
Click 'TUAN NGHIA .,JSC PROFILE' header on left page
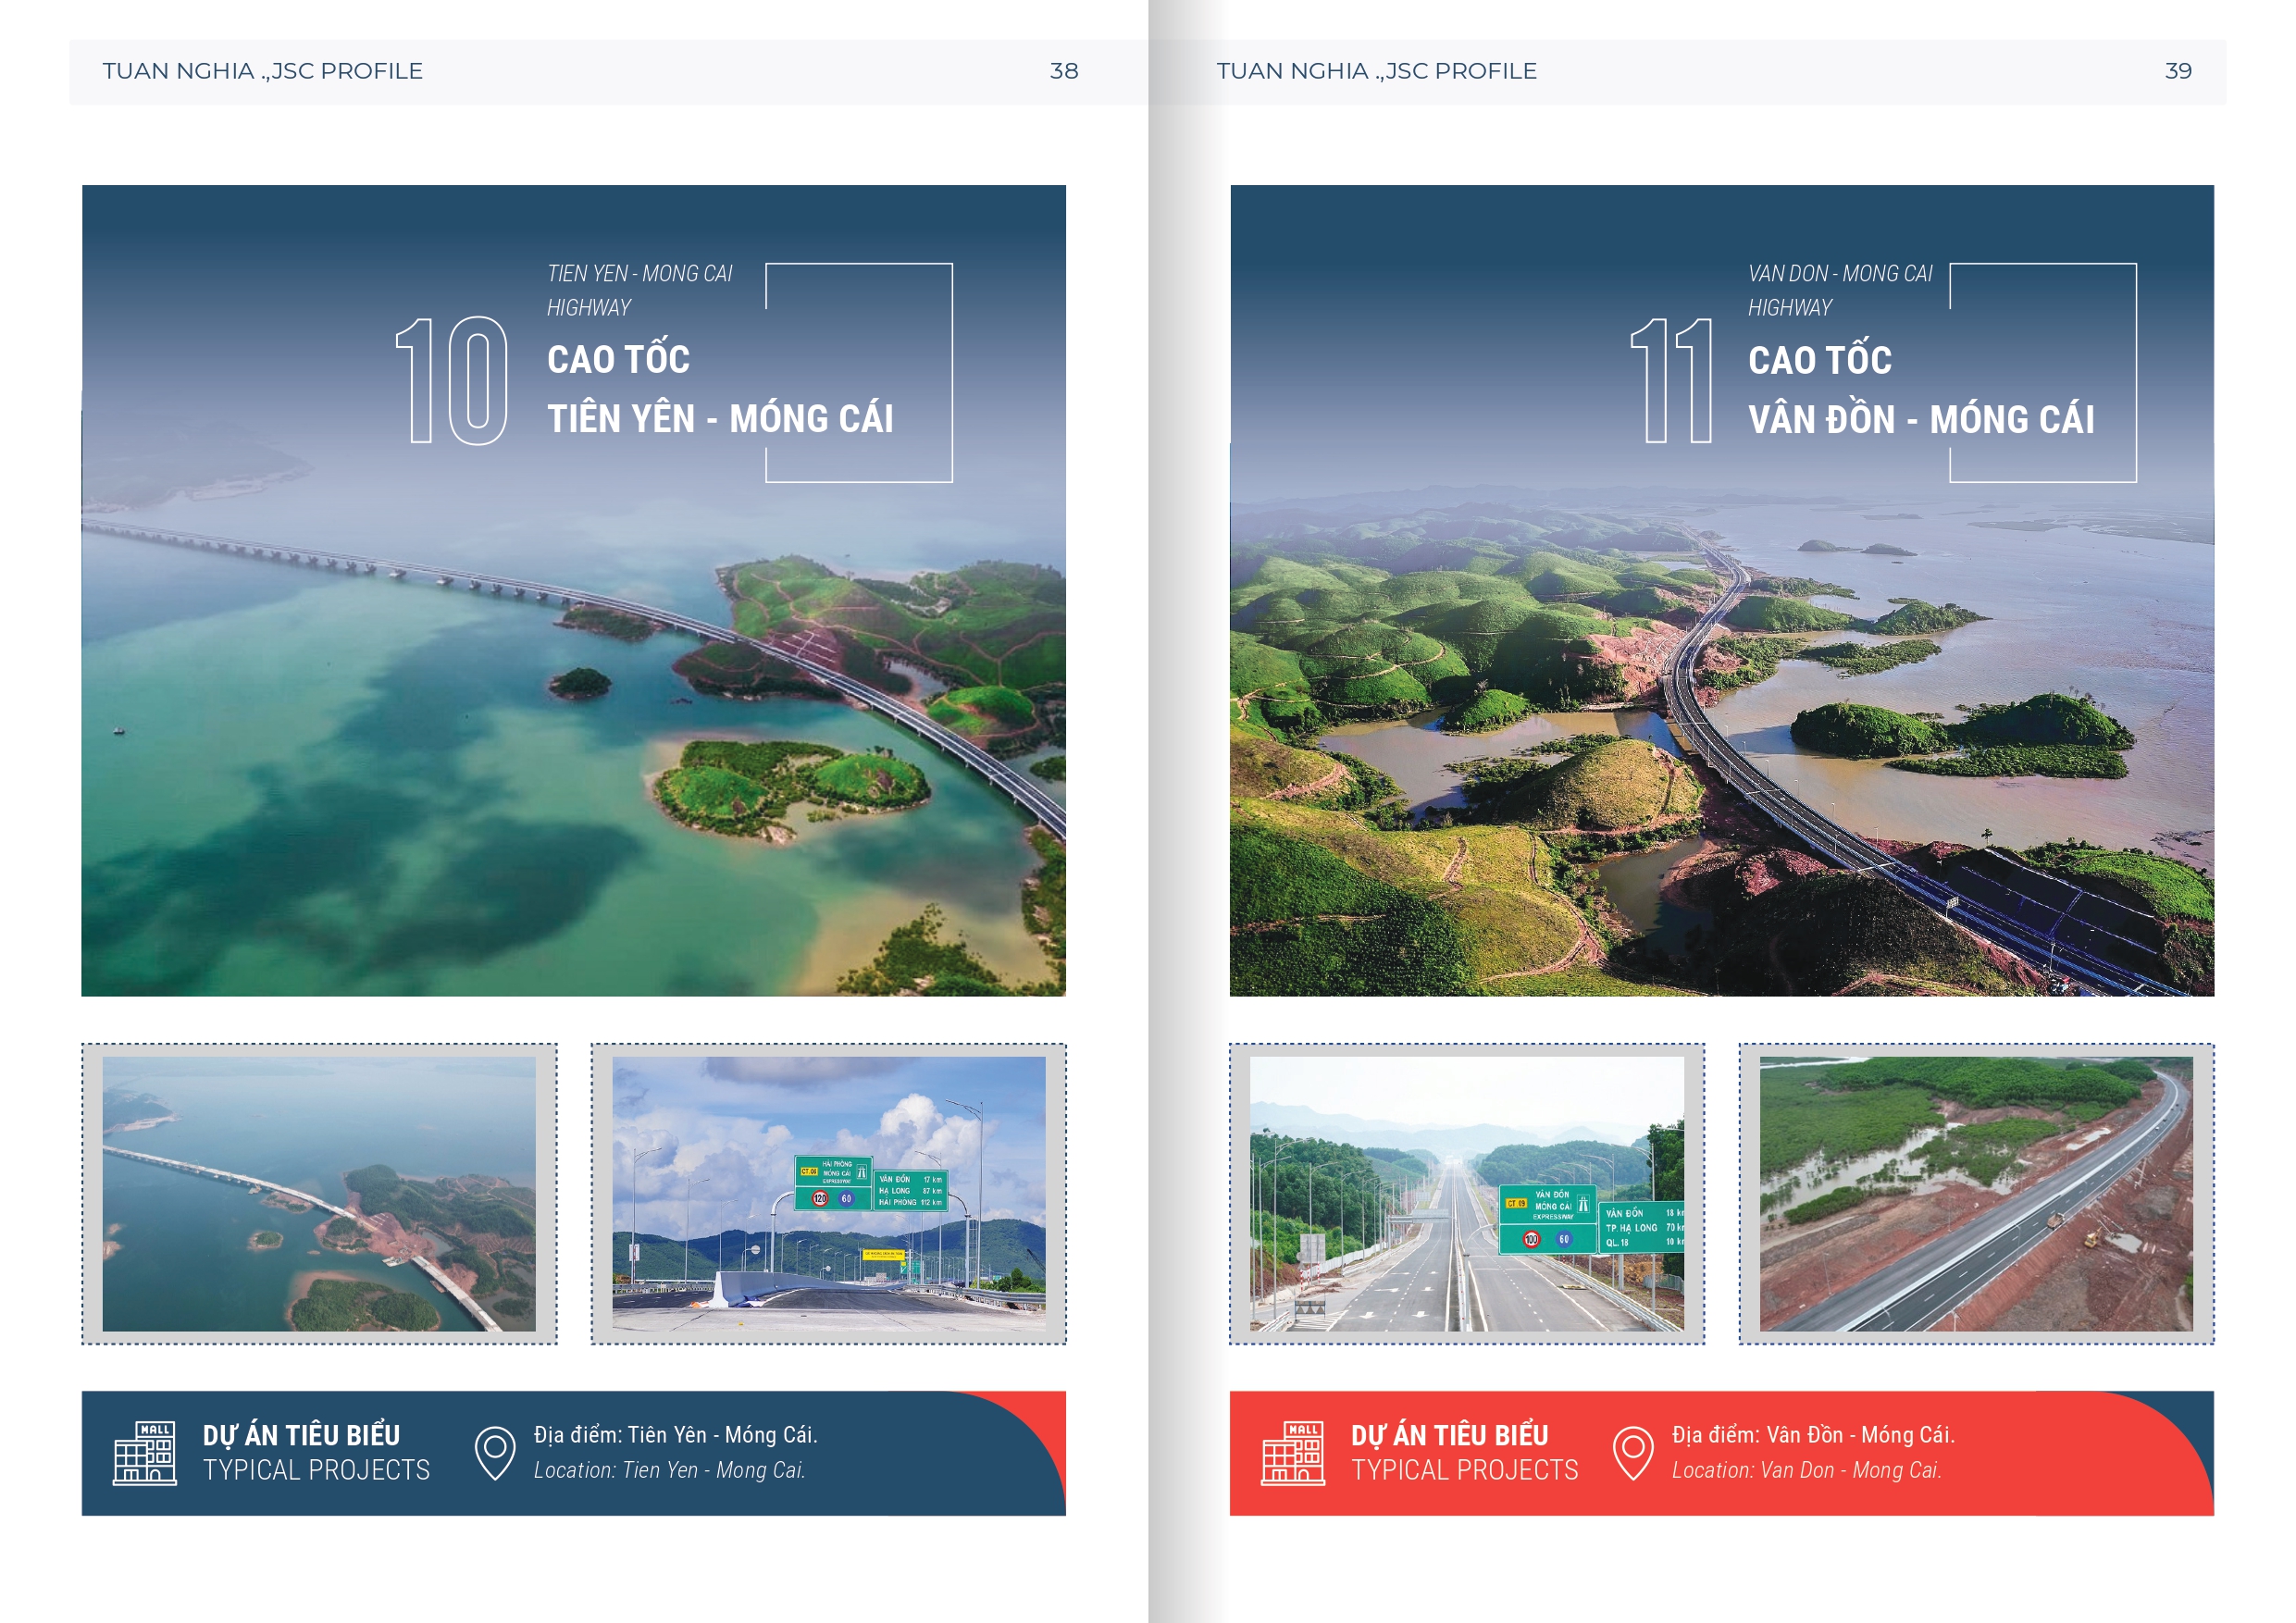[262, 71]
